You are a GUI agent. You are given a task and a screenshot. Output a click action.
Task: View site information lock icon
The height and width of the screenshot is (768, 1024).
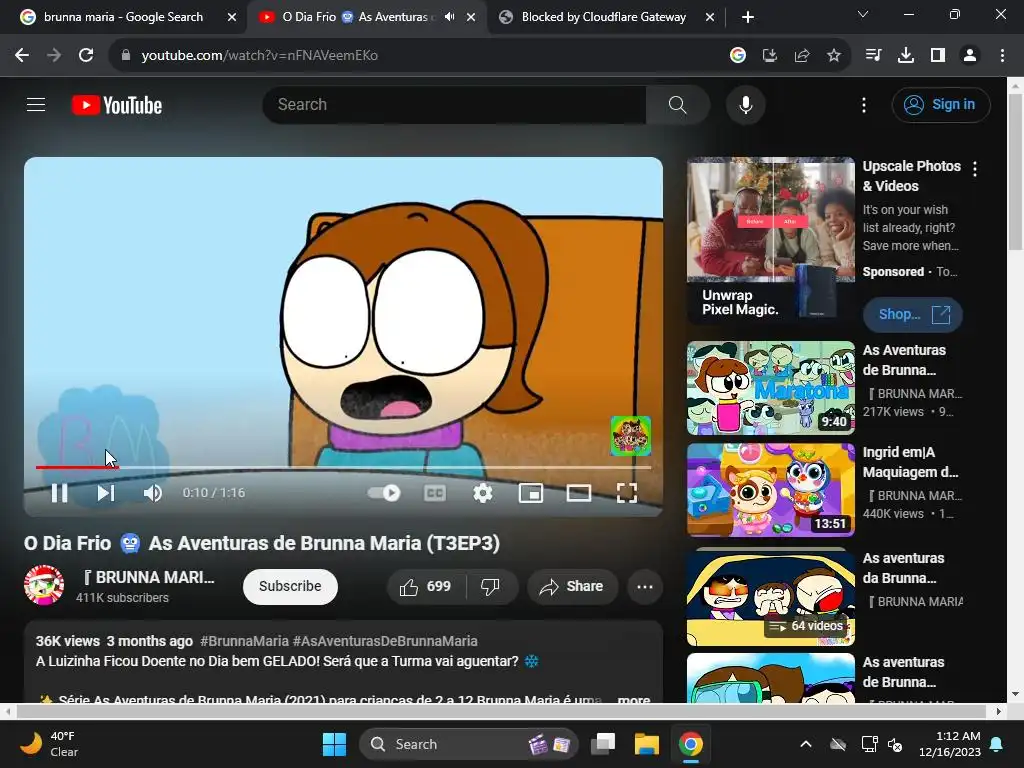click(126, 56)
